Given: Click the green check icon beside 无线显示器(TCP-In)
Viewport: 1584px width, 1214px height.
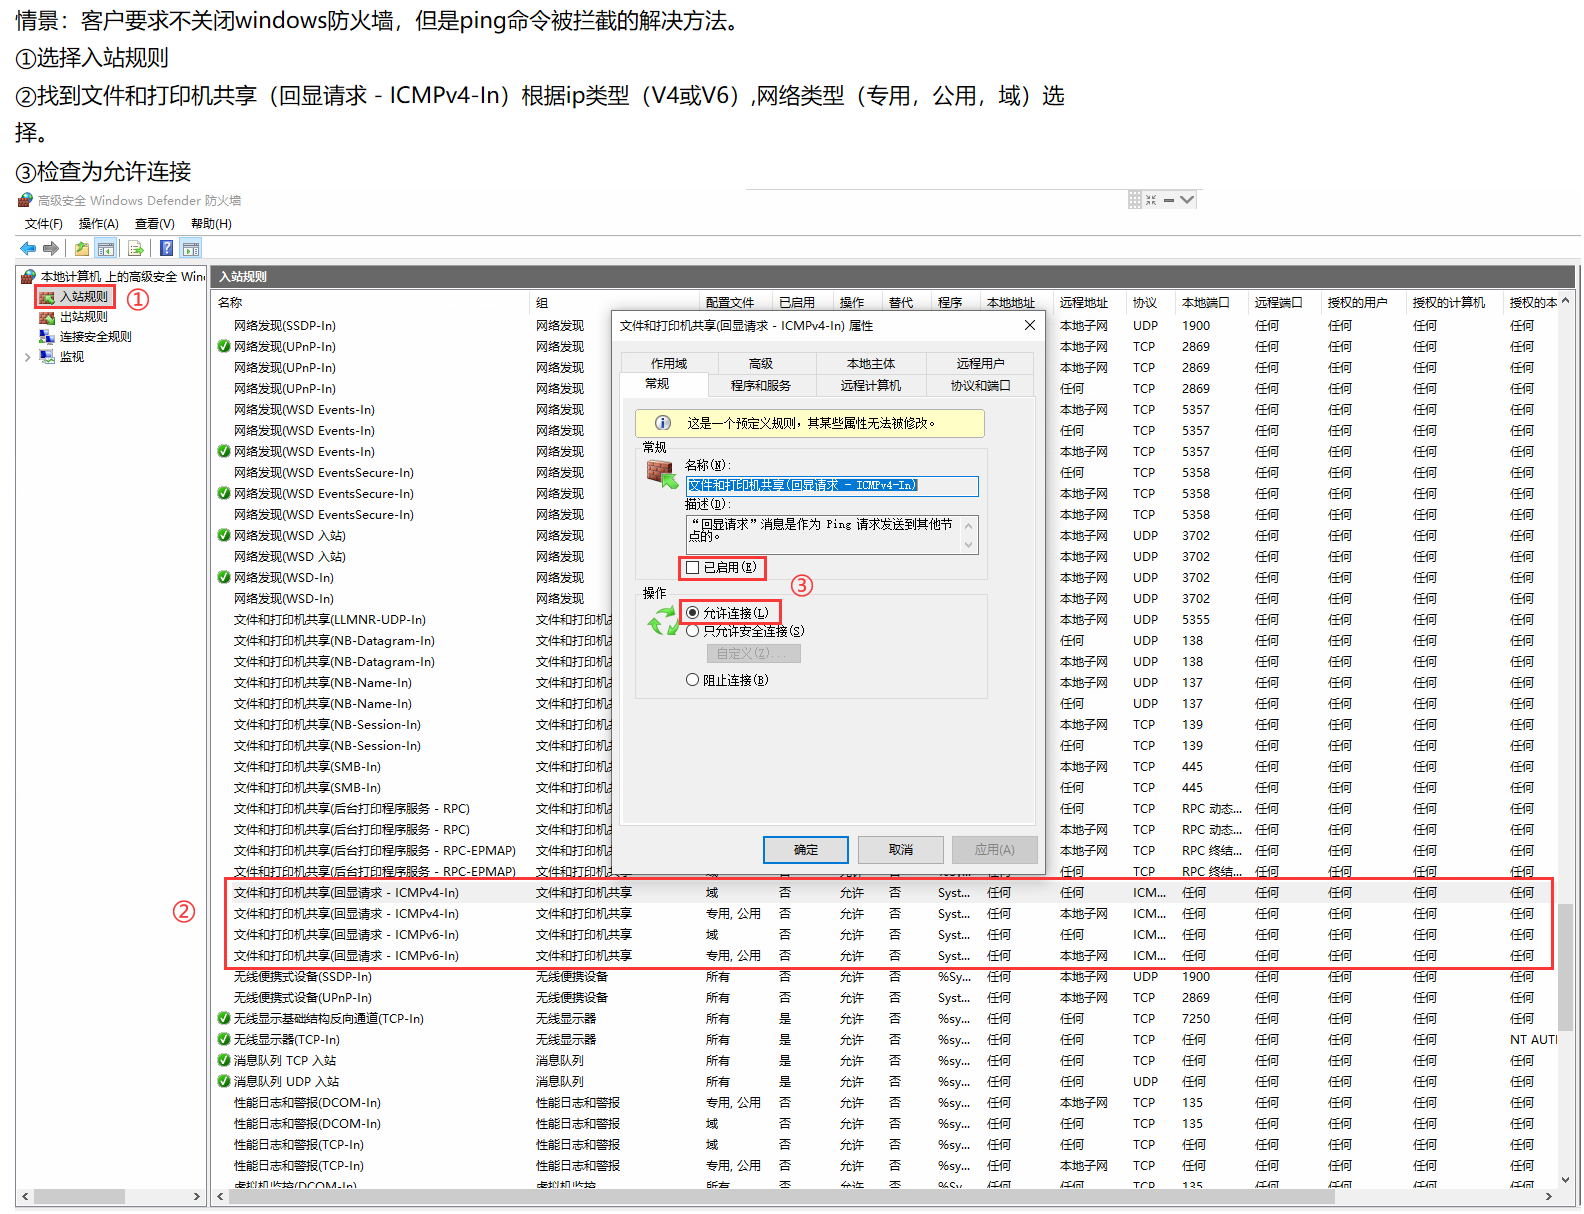Looking at the screenshot, I should click(x=224, y=1040).
